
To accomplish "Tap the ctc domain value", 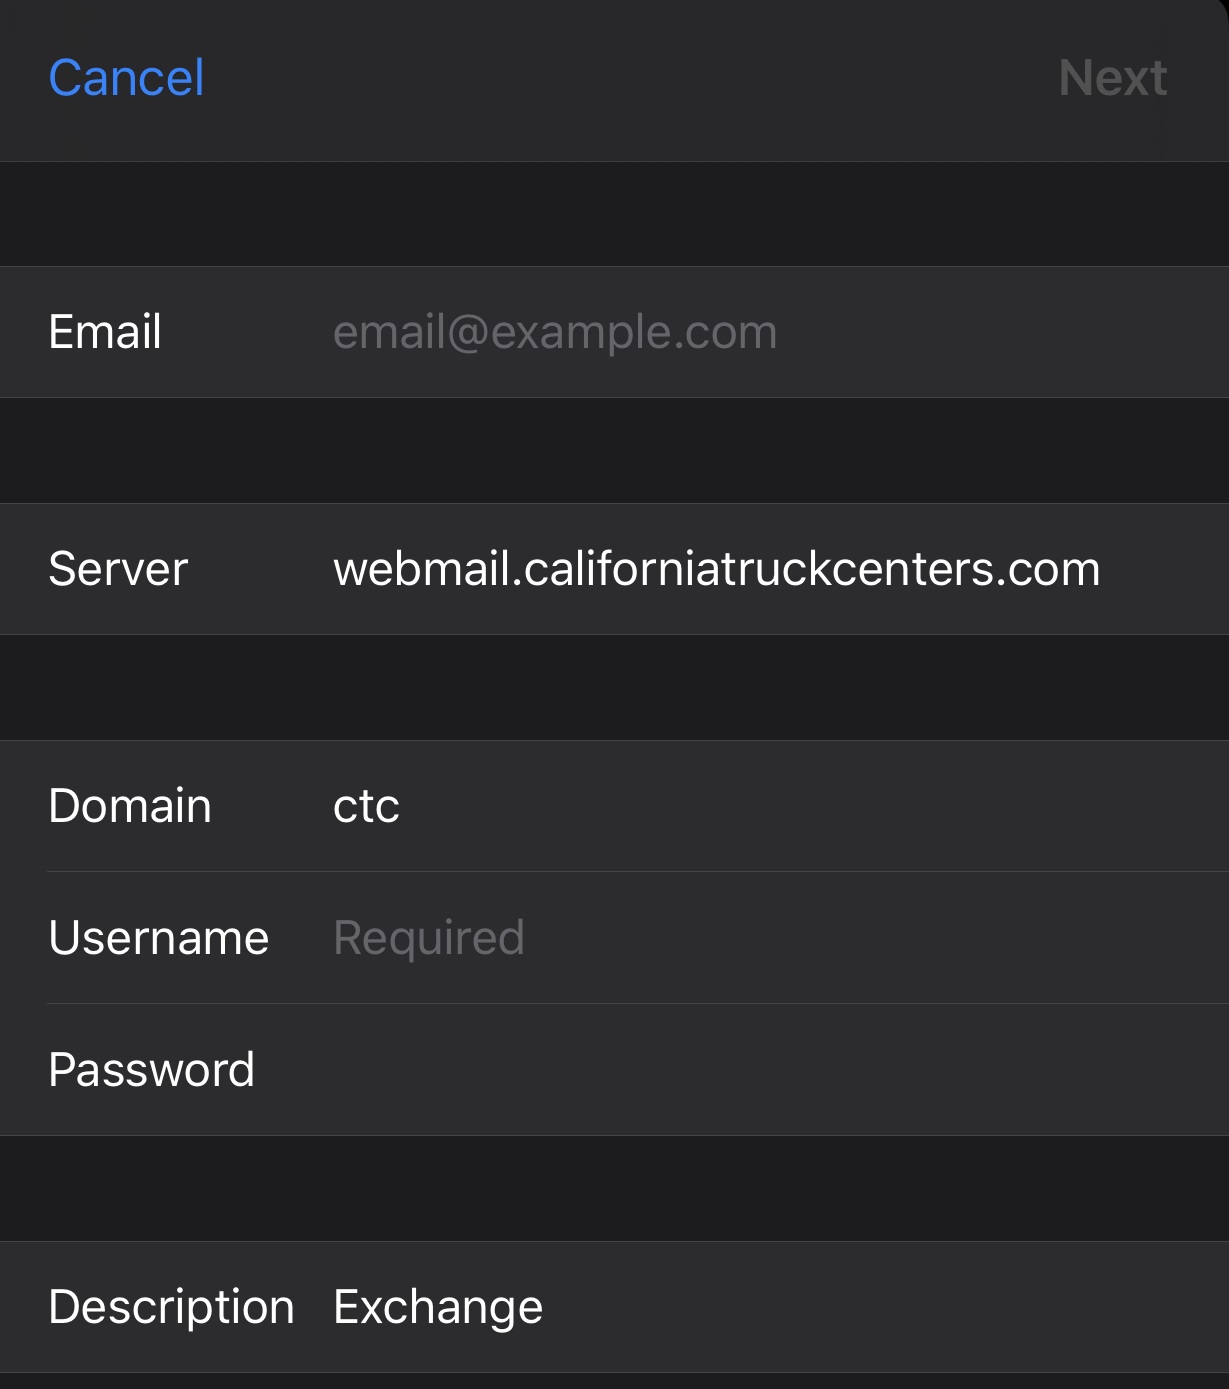I will pyautogui.click(x=366, y=806).
